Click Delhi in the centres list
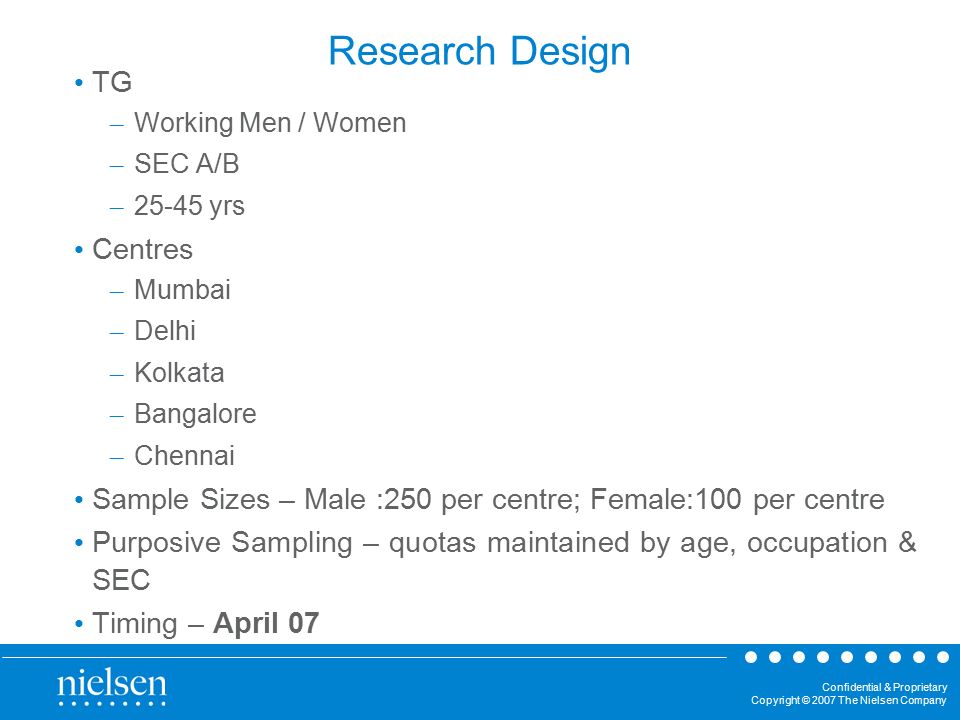960x720 pixels. click(x=165, y=331)
